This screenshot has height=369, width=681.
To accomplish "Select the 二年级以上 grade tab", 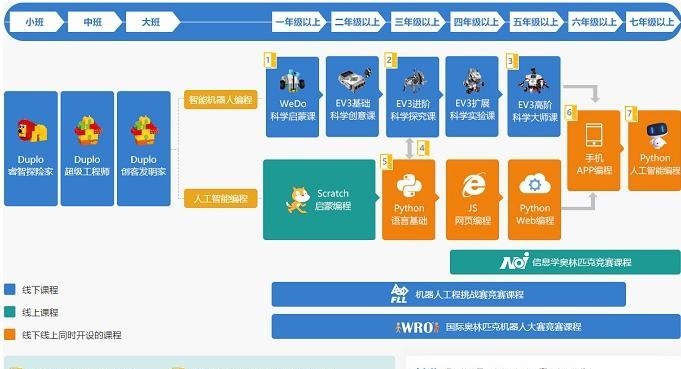I will coord(358,22).
